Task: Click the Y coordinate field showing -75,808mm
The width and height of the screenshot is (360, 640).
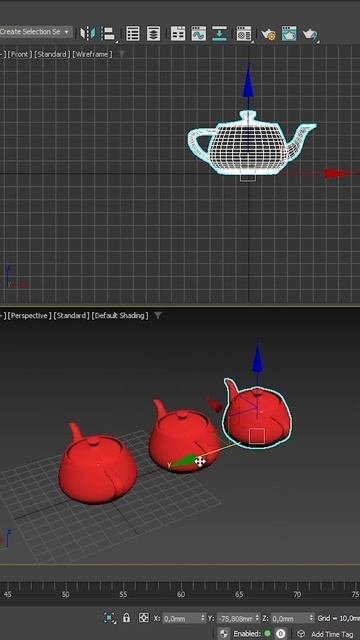Action: [x=236, y=618]
